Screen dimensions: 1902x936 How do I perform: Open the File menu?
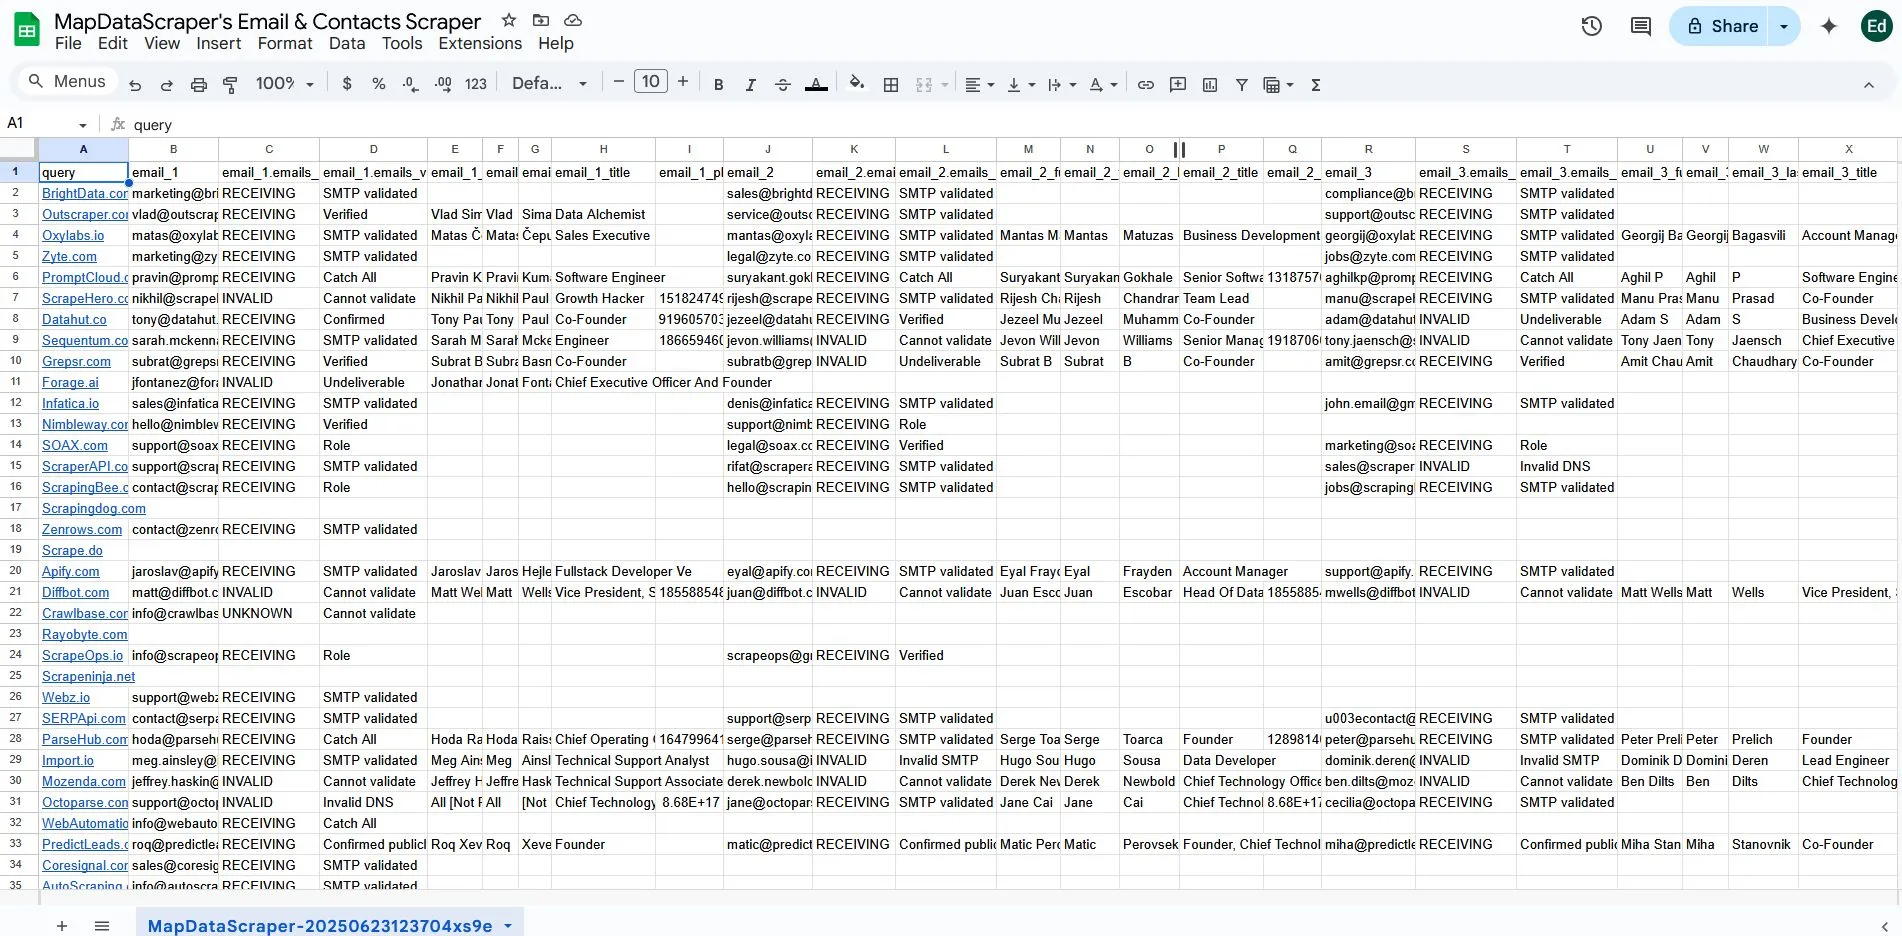[x=68, y=43]
